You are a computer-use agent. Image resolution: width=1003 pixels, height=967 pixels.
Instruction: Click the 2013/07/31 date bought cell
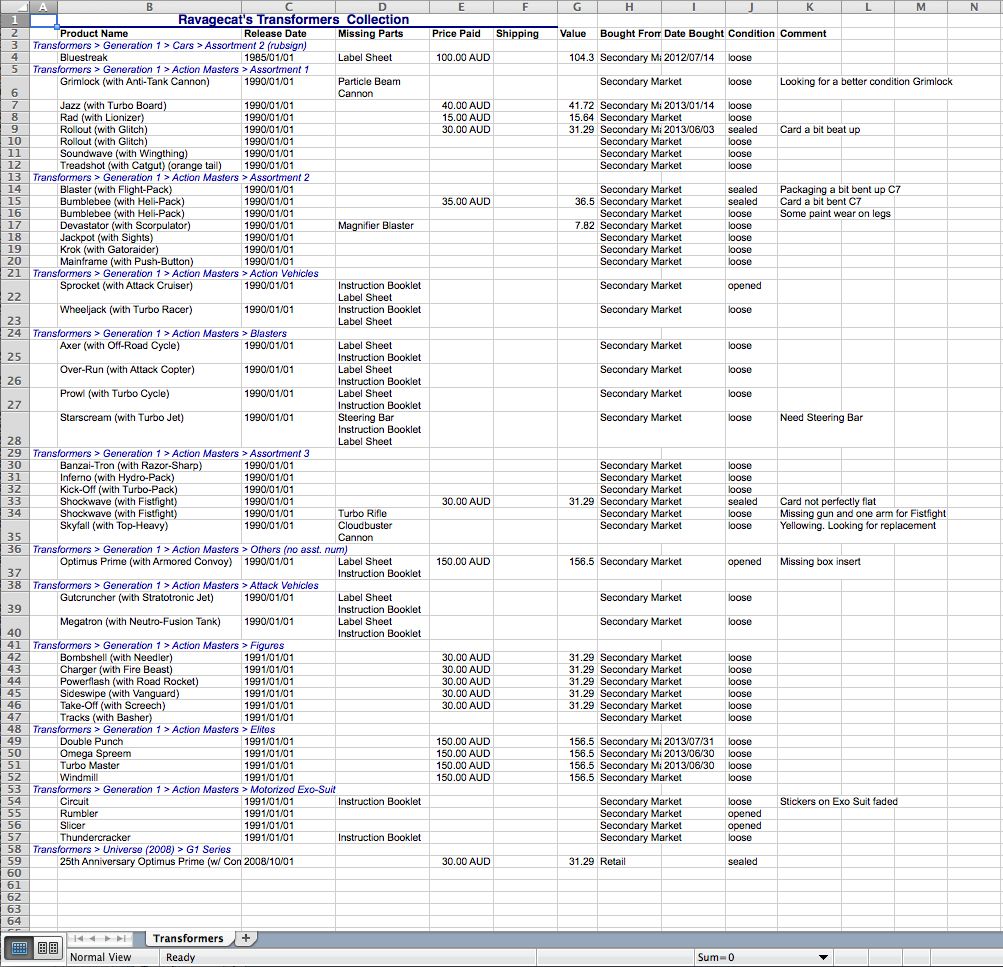[x=693, y=741]
